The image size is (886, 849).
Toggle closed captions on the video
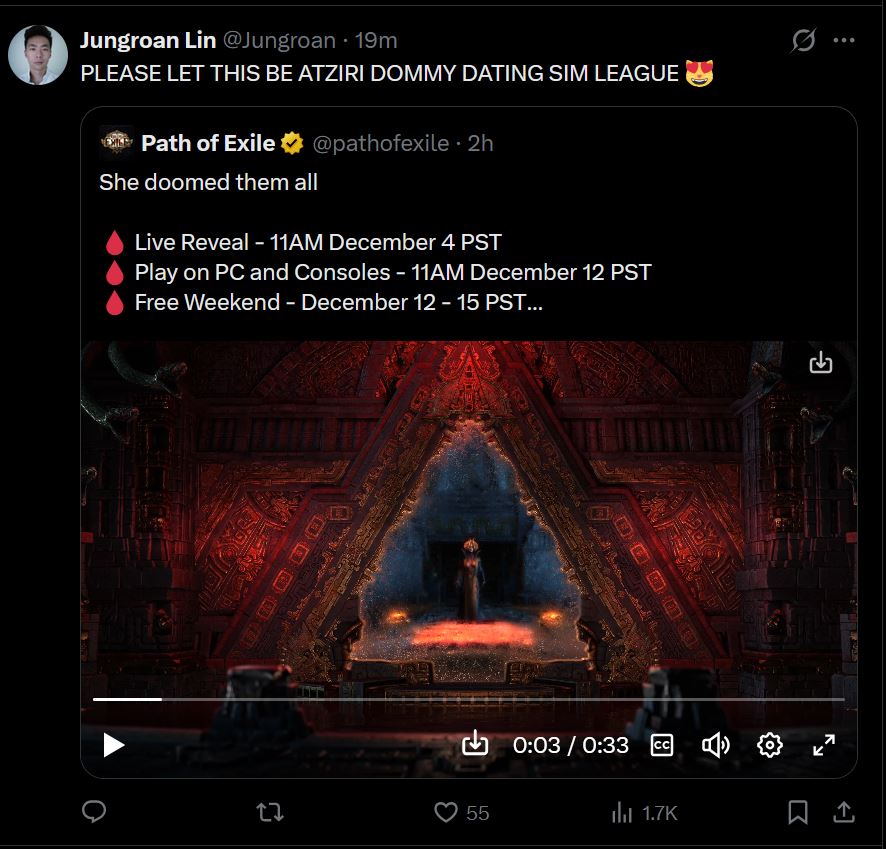tap(662, 745)
